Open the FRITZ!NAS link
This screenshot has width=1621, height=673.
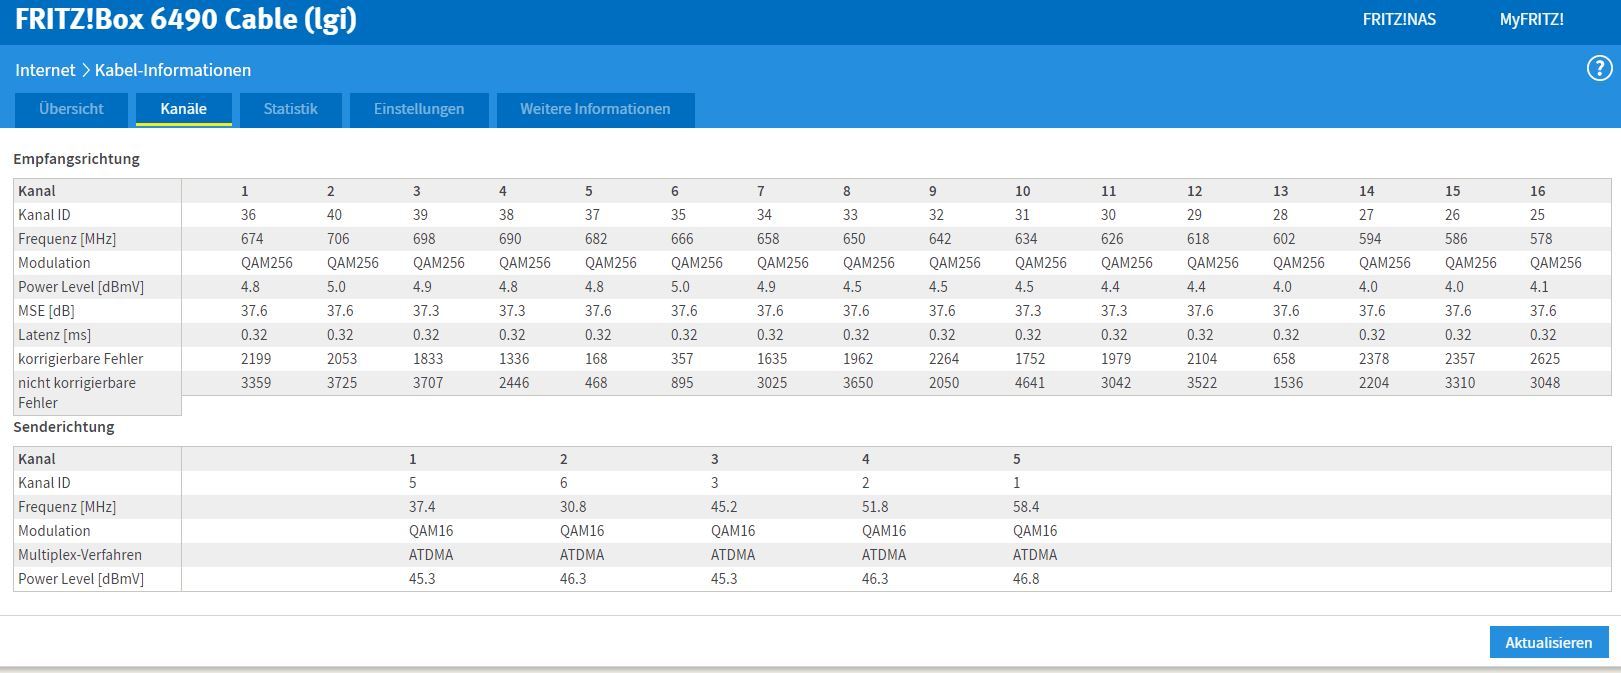(x=1399, y=20)
